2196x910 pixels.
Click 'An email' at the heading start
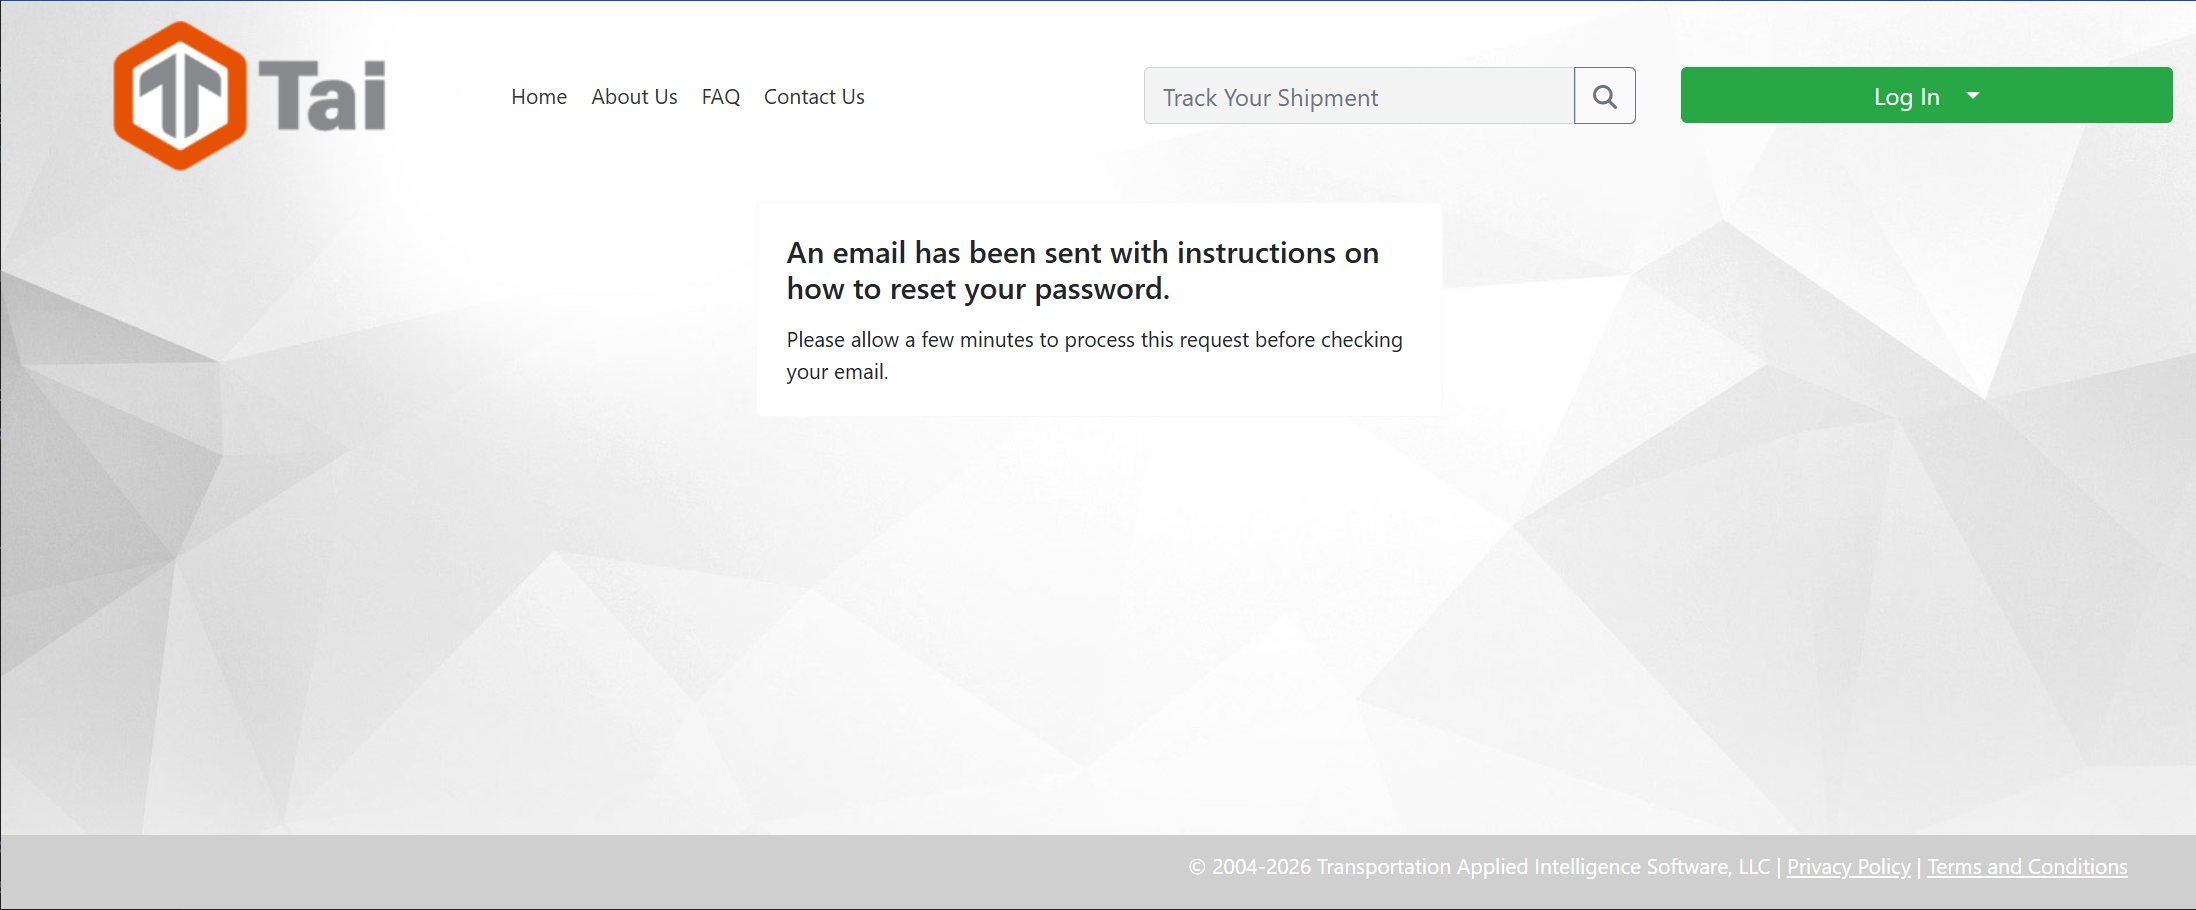[846, 253]
